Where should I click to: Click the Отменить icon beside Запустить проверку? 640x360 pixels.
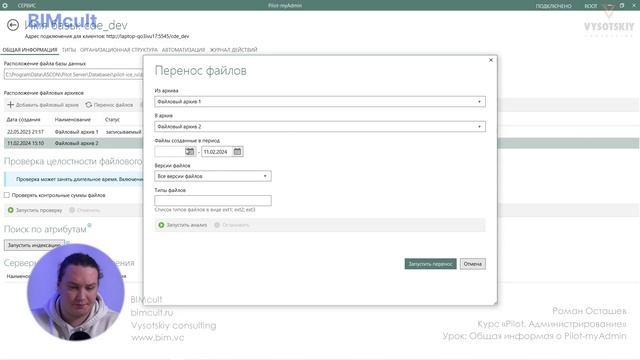[x=72, y=210]
